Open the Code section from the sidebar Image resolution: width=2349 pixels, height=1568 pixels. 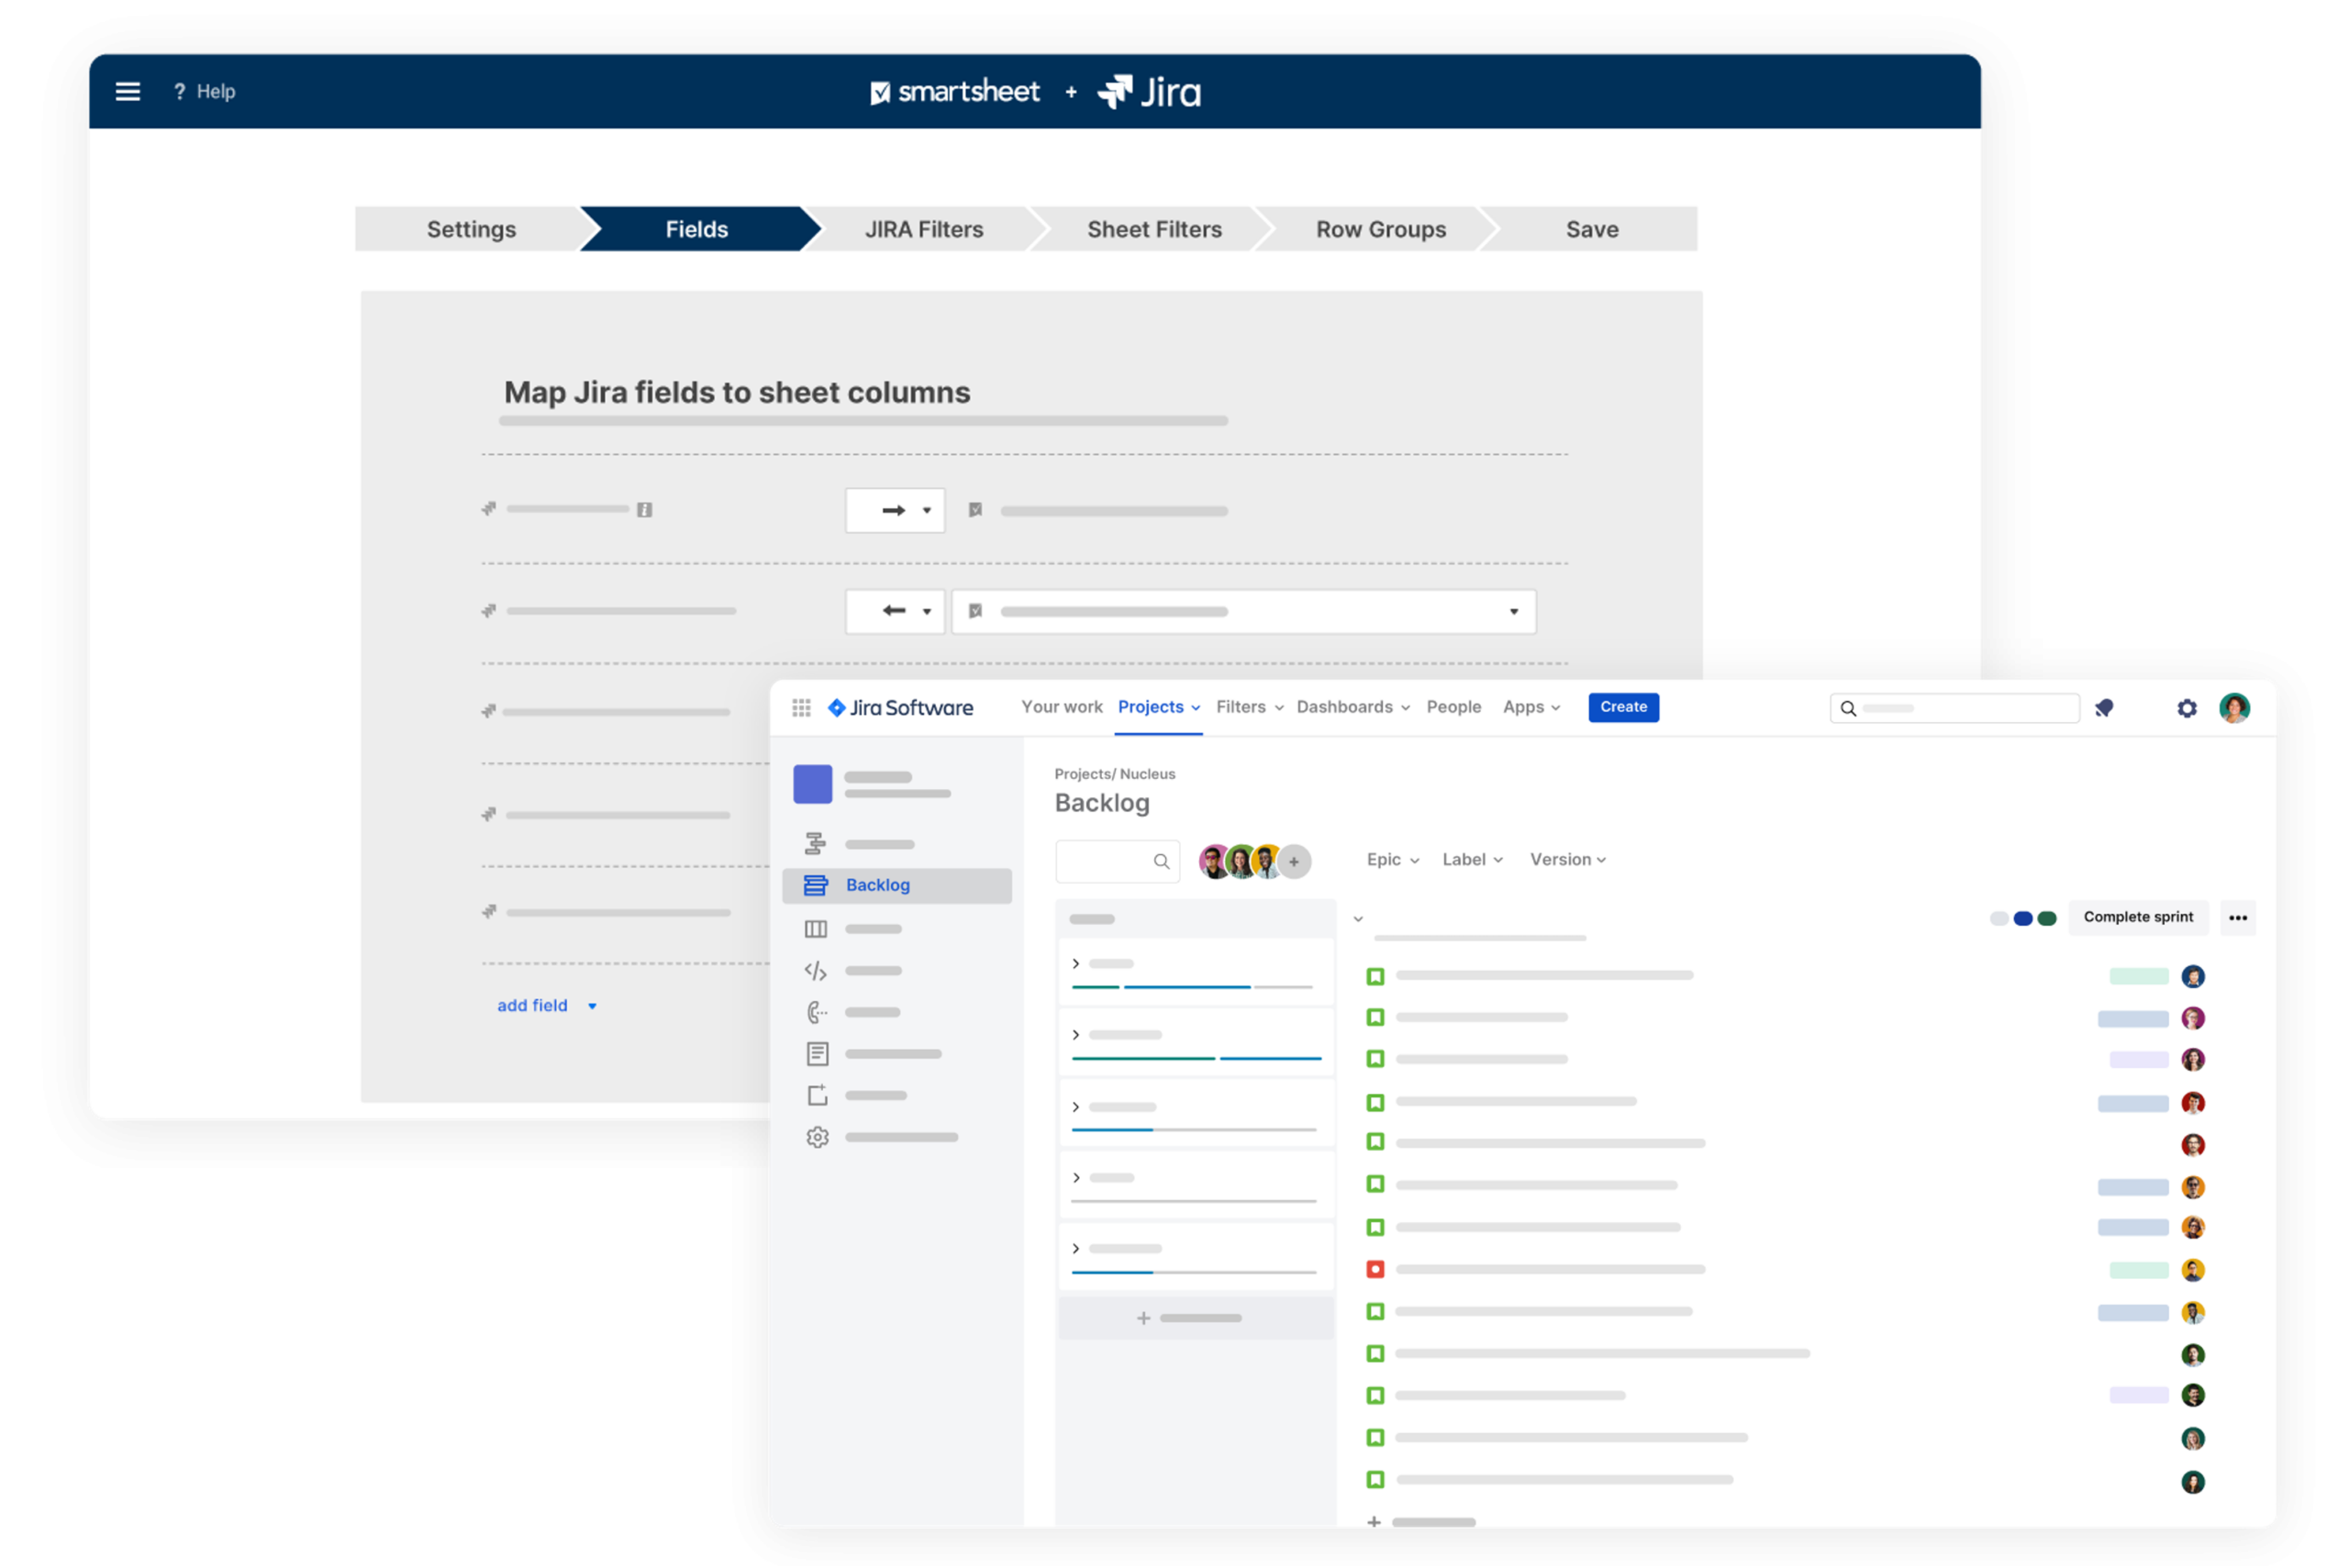tap(817, 970)
